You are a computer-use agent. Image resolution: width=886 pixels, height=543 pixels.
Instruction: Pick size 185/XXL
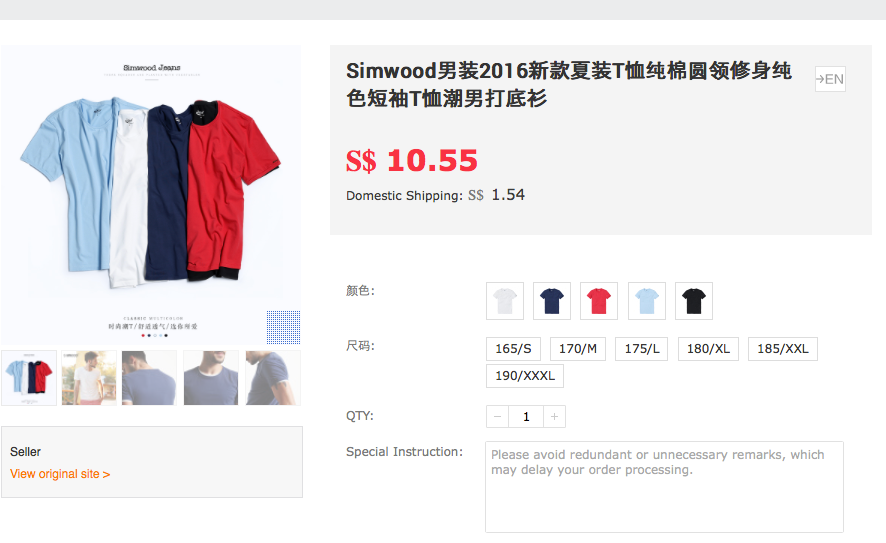(x=783, y=349)
